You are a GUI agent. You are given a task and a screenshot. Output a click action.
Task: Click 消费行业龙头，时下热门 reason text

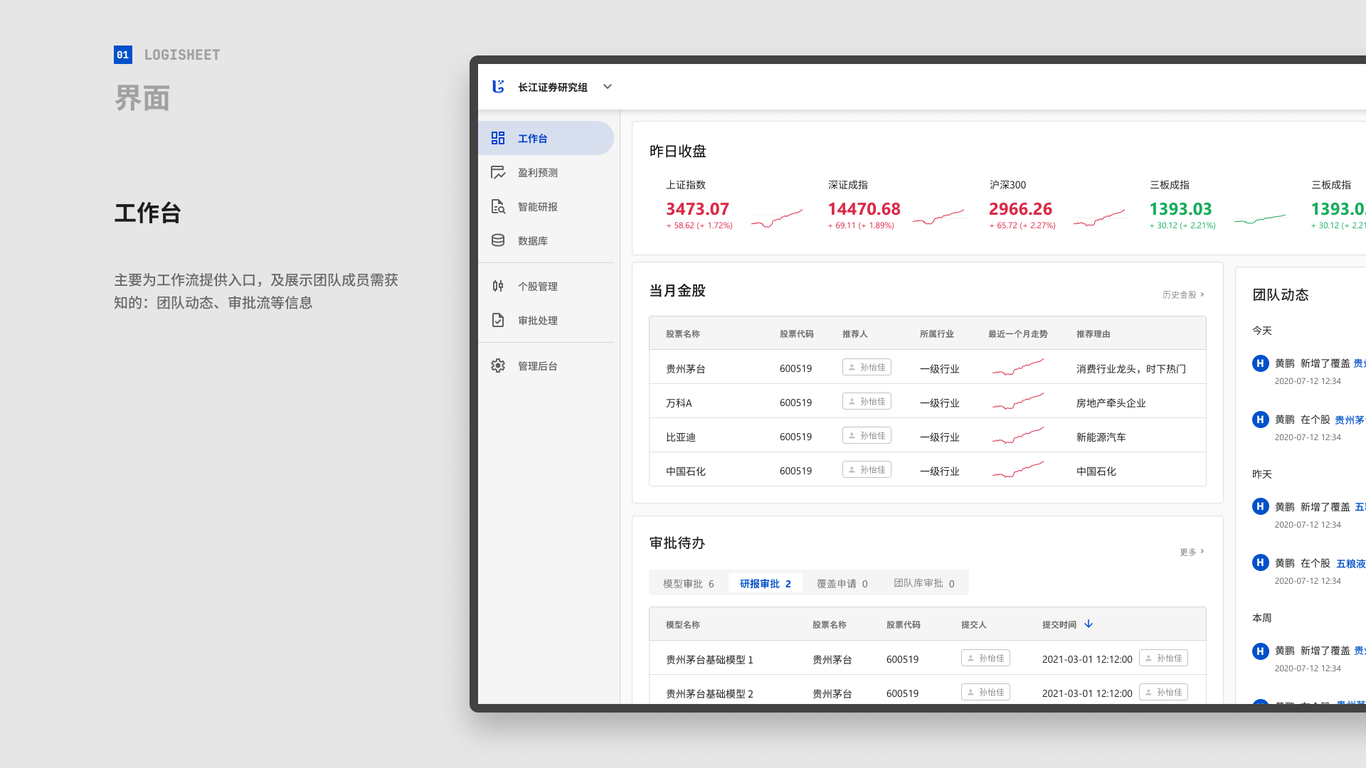click(x=1131, y=369)
